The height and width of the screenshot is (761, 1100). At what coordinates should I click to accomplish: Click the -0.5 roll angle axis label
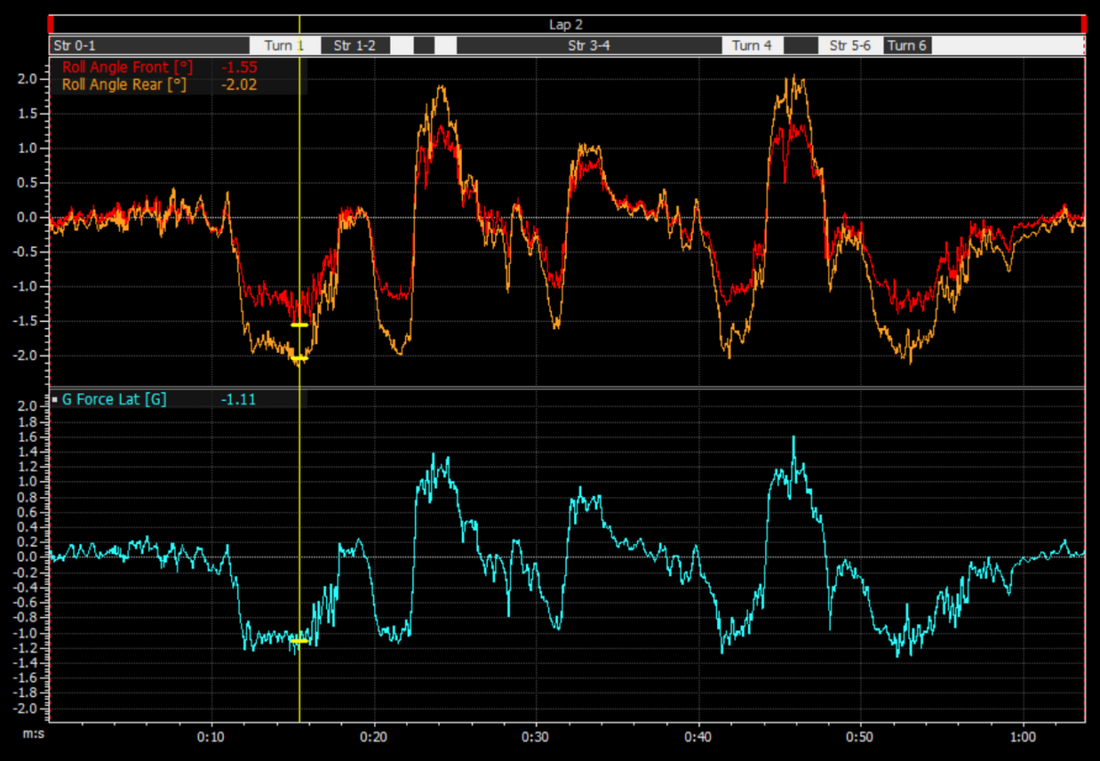pos(25,252)
